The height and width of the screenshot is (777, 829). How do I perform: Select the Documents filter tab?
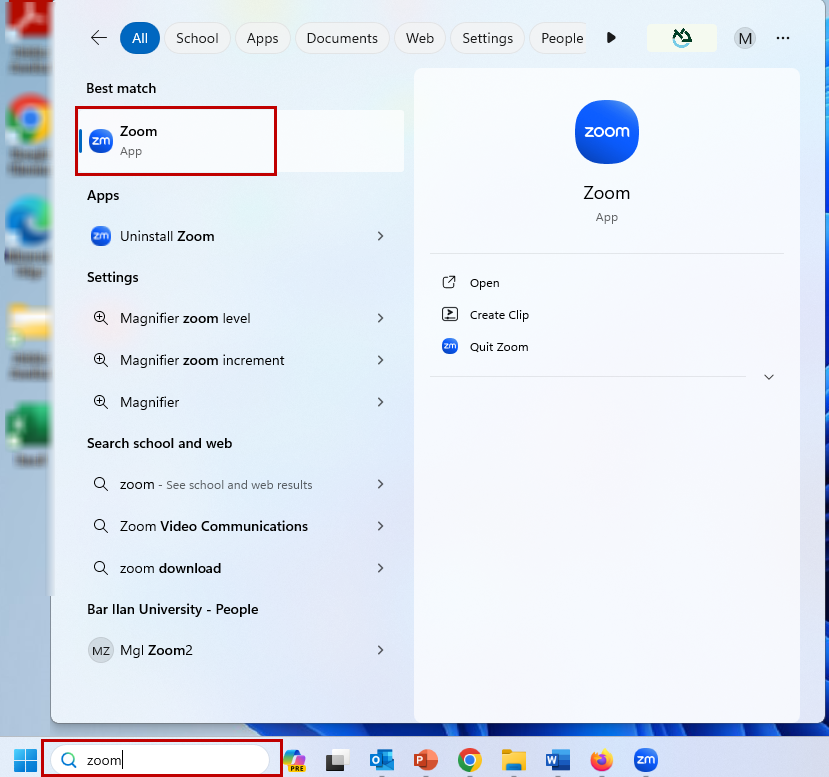pos(342,38)
